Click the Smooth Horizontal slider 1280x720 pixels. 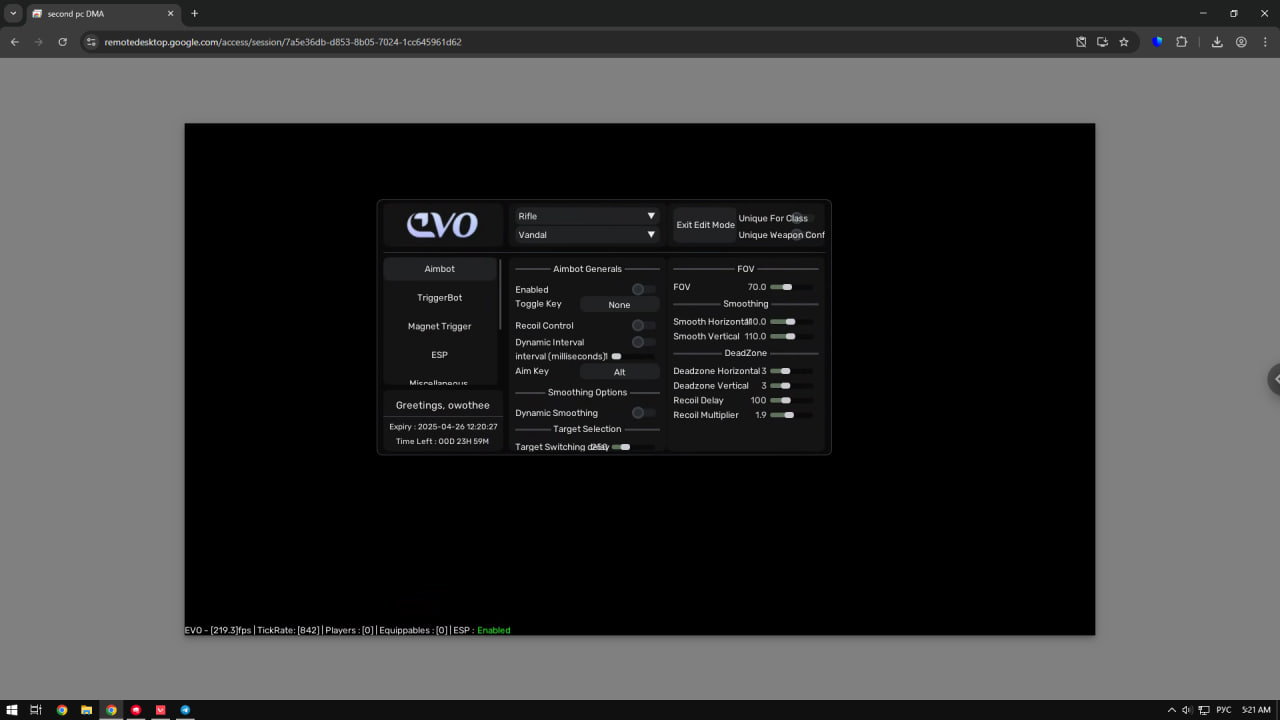pos(791,322)
